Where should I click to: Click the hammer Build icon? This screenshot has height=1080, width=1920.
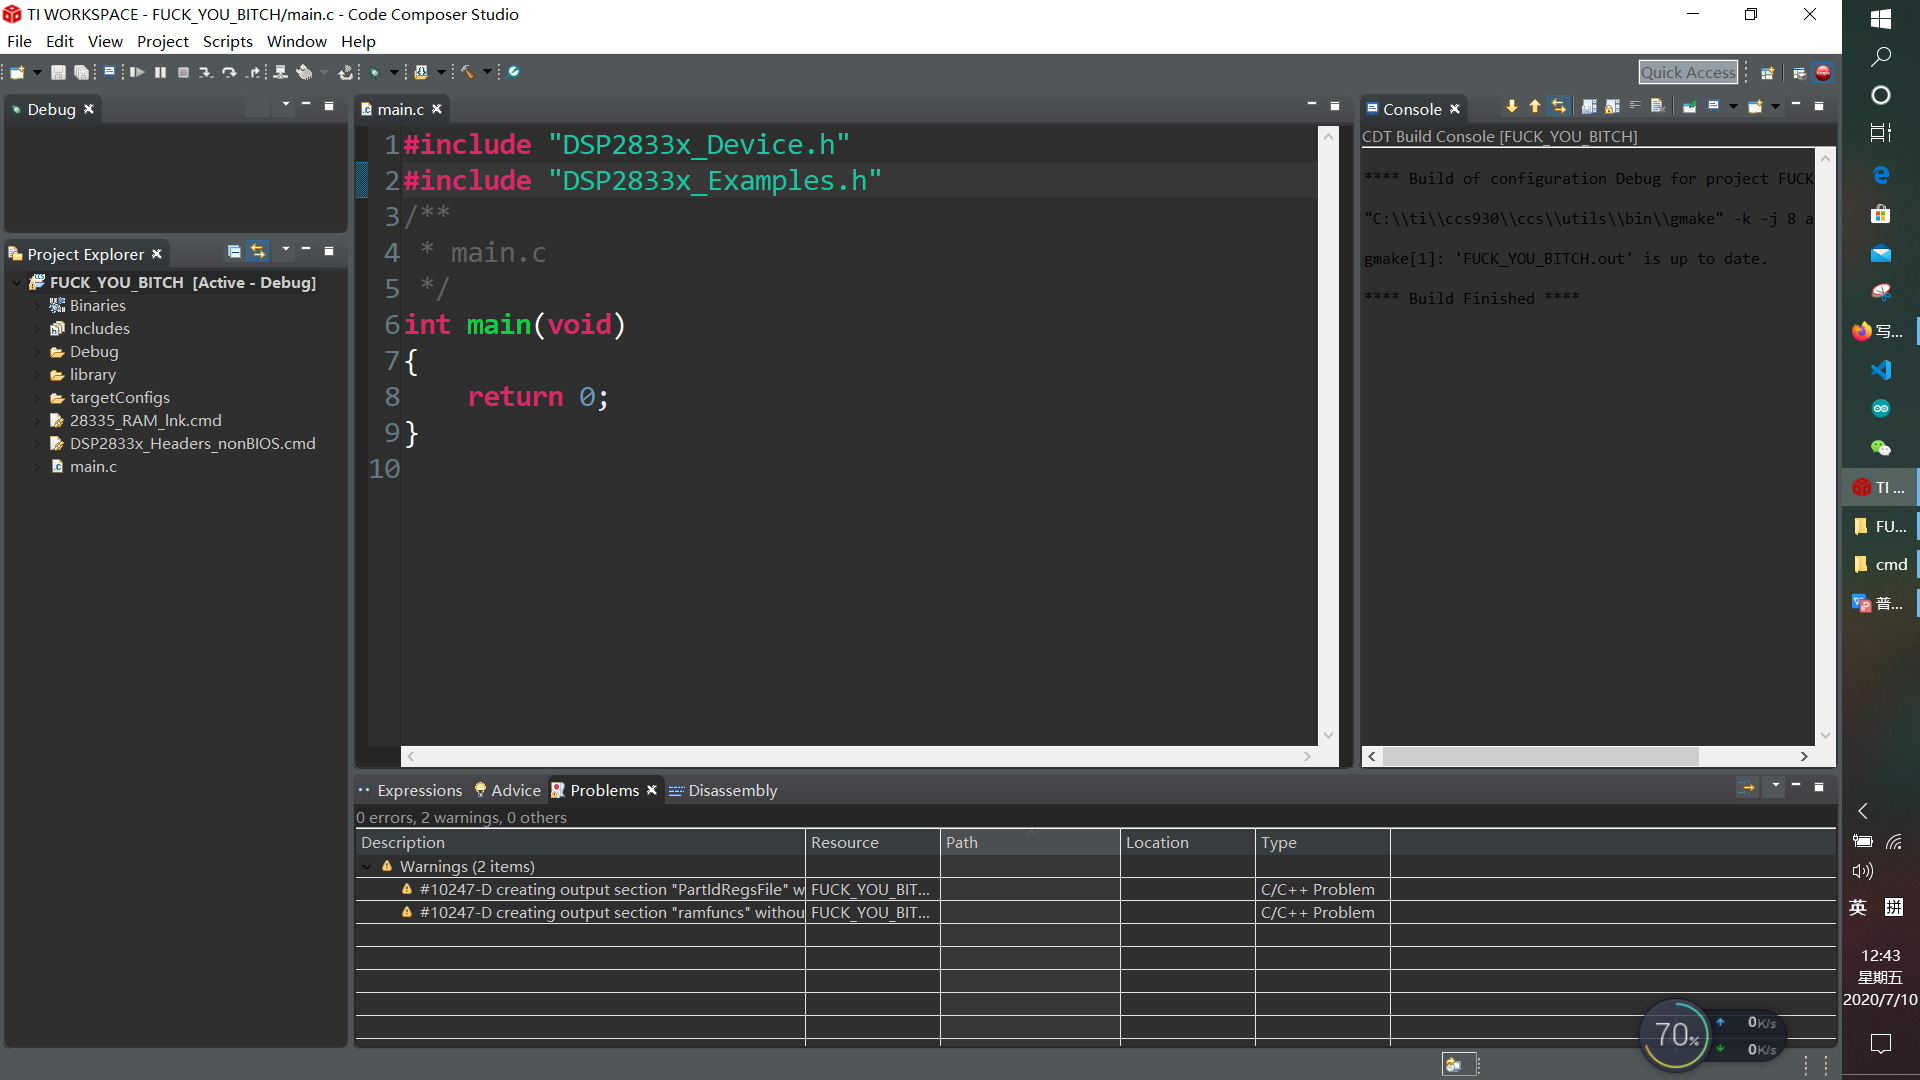[x=467, y=72]
